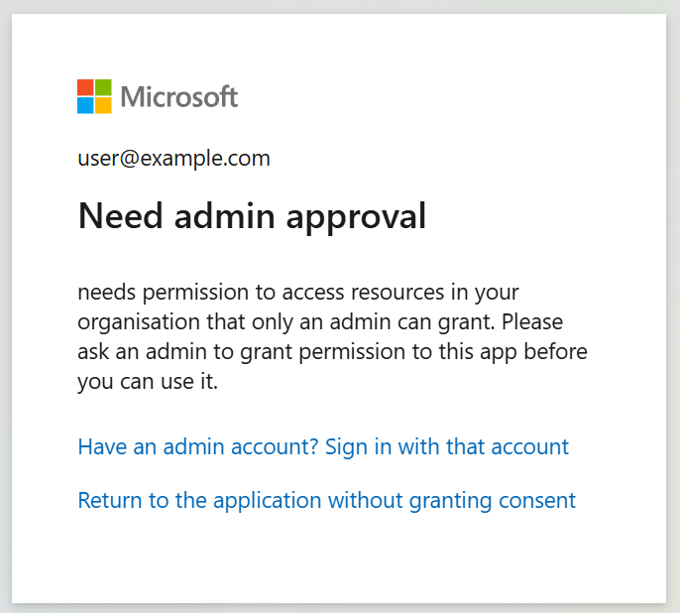Click the red square in Microsoft logo

(x=86, y=88)
